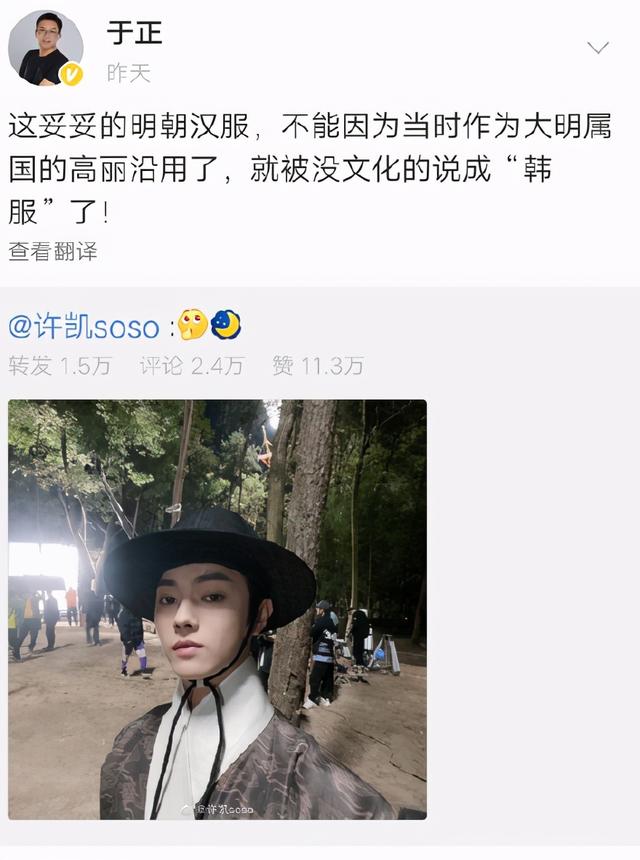
Task: Open the poster's profile avatar
Action: pyautogui.click(x=46, y=48)
